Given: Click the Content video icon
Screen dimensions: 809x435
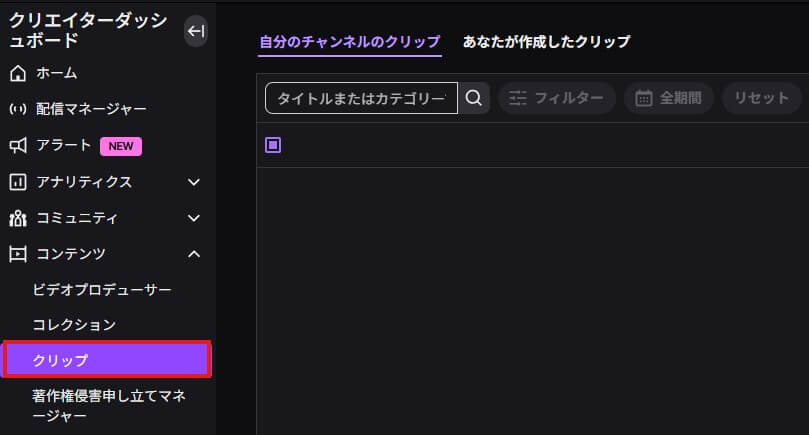Looking at the screenshot, I should pos(17,254).
